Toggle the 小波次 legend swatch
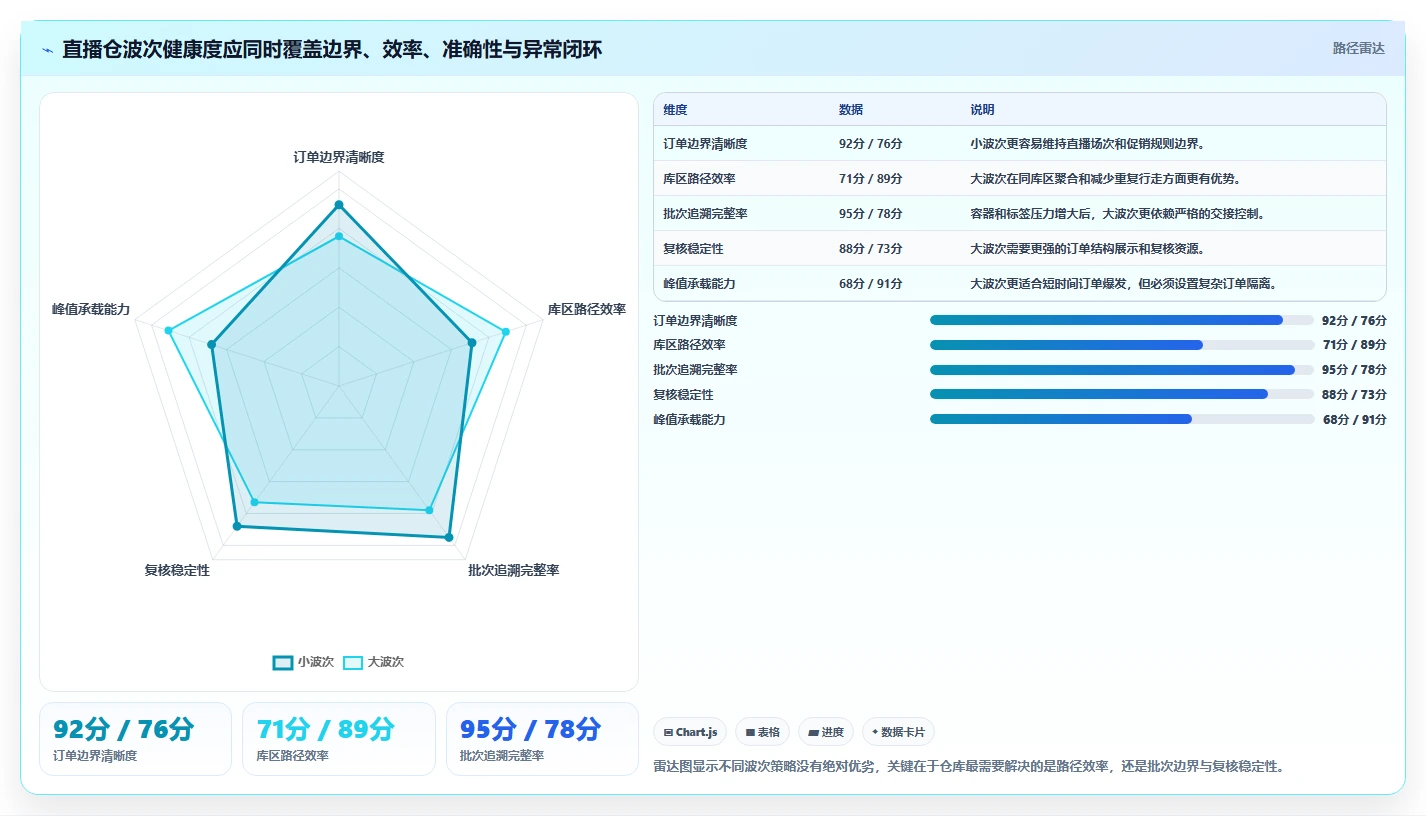The height and width of the screenshot is (816, 1426). click(x=283, y=662)
